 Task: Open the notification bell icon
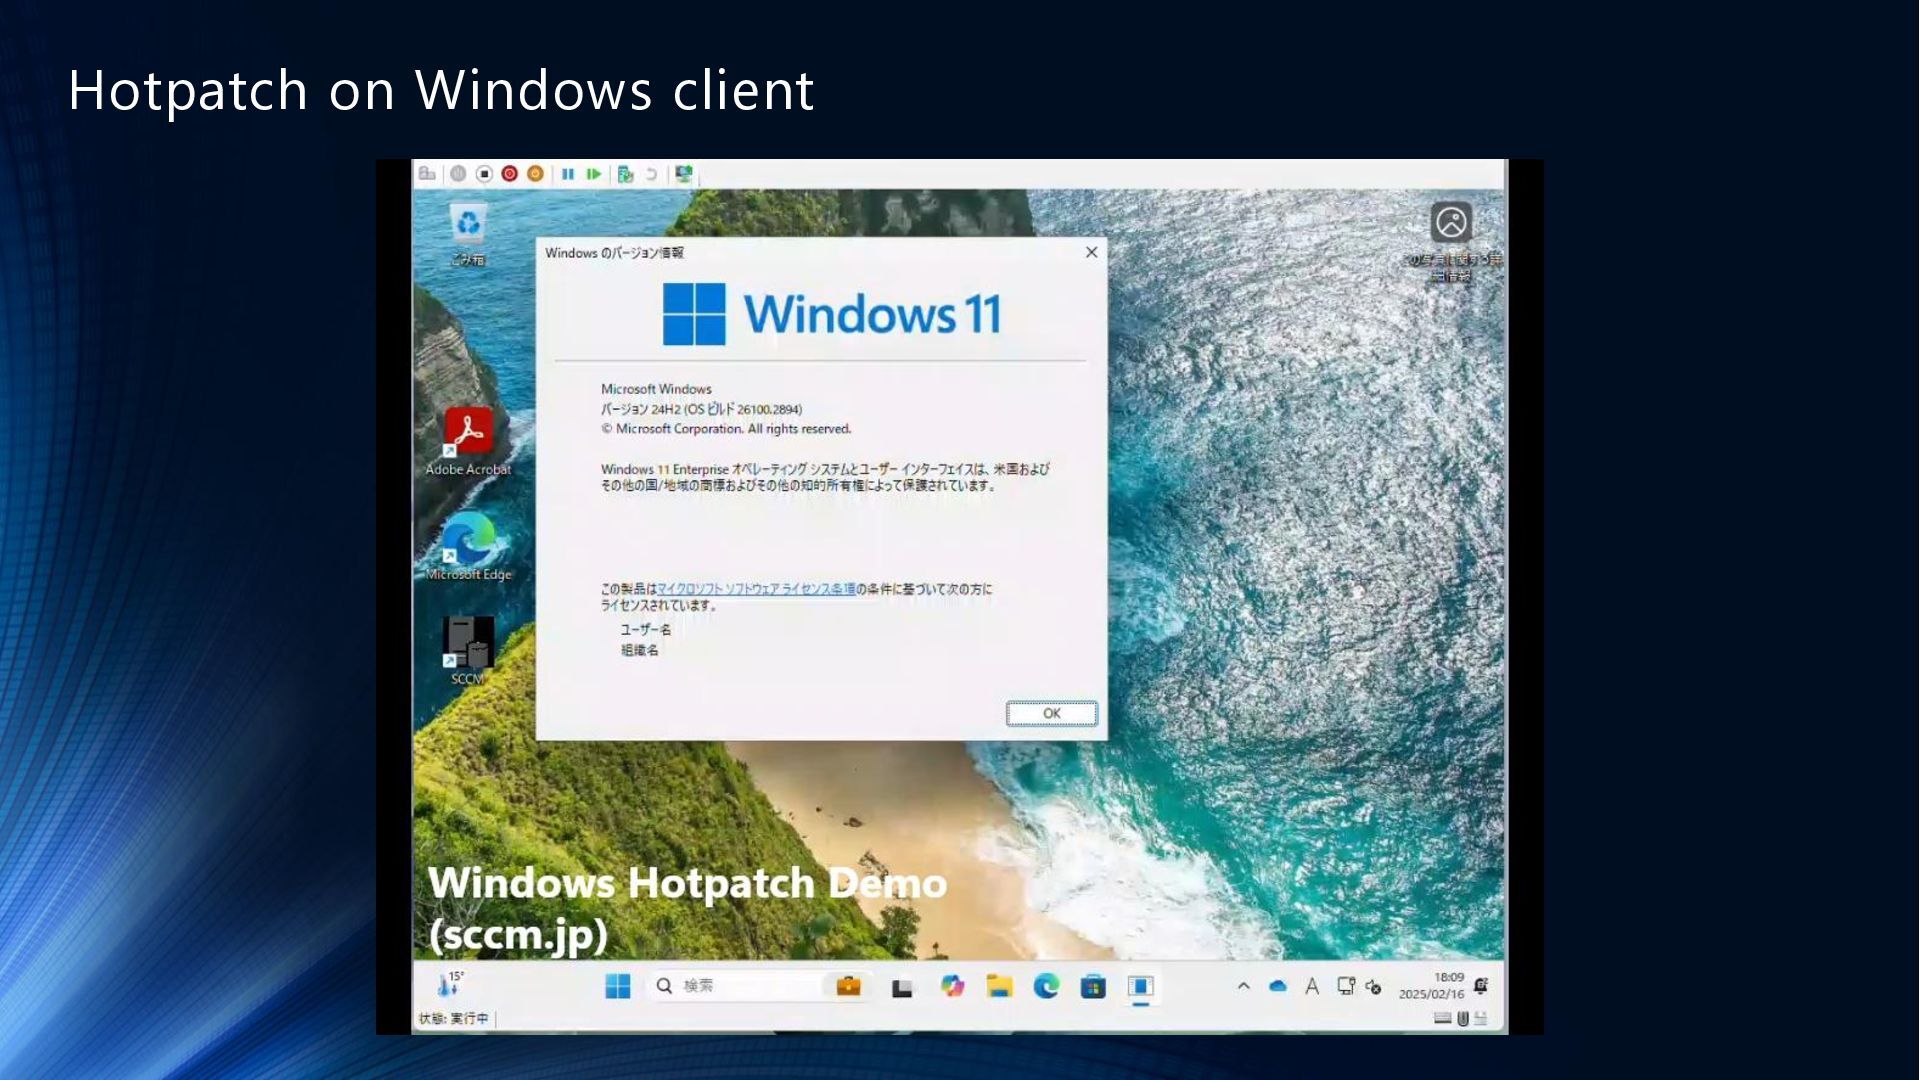tap(1481, 986)
